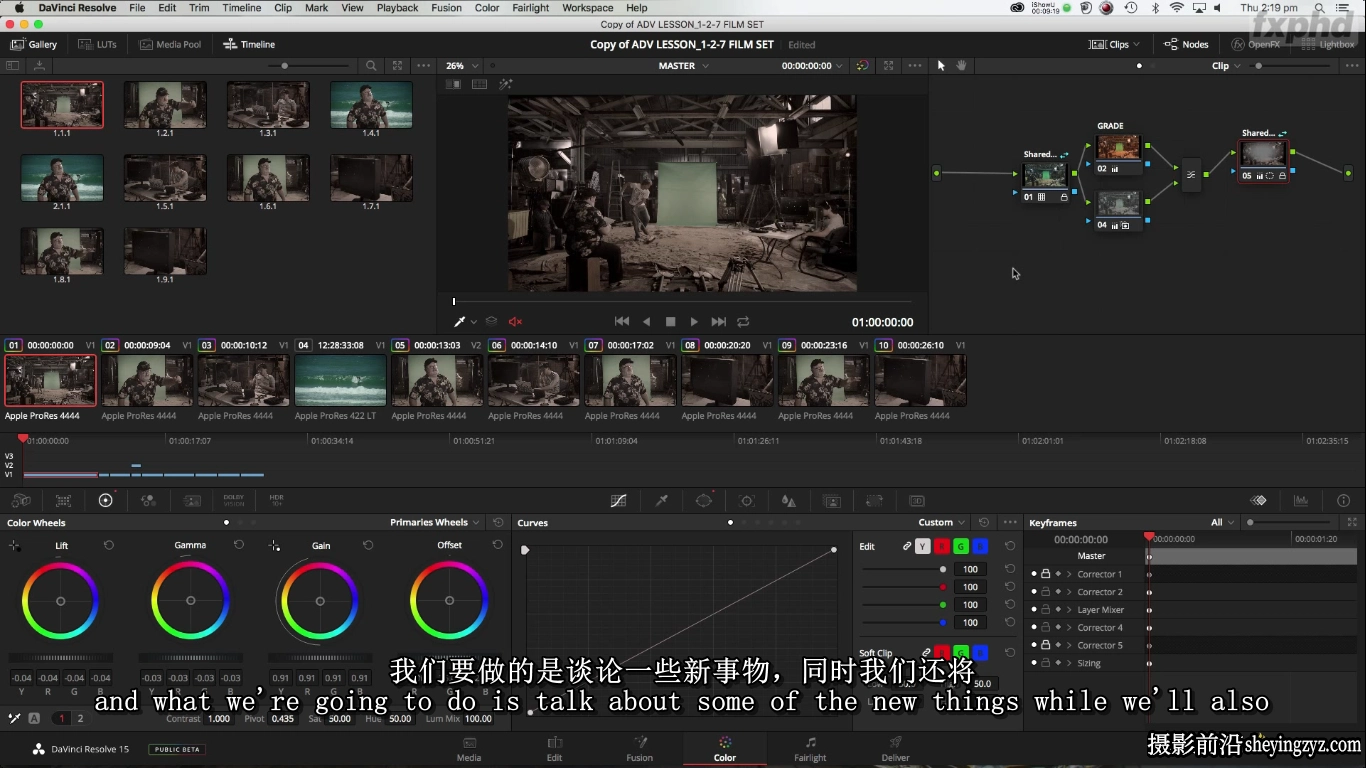Reset the Gamma color wheel
Image resolution: width=1366 pixels, height=768 pixels.
(239, 545)
